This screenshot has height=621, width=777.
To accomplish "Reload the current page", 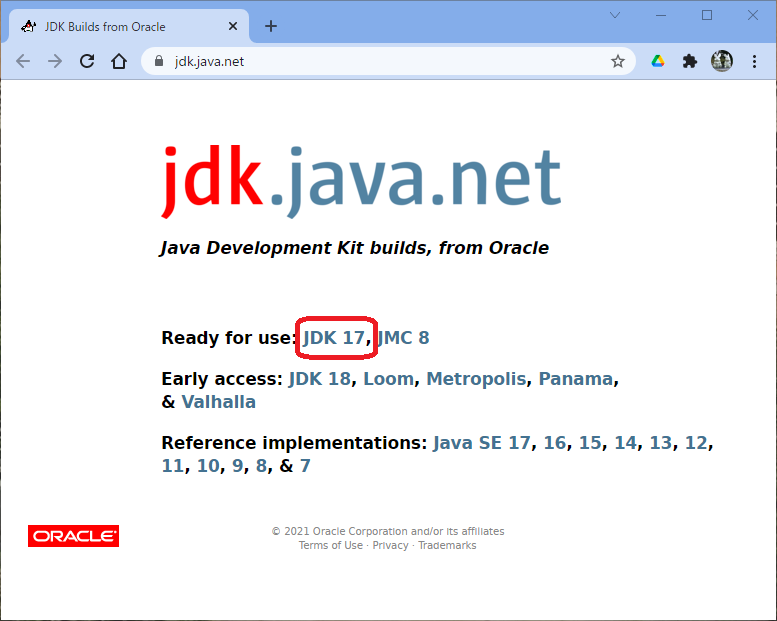I will [87, 61].
